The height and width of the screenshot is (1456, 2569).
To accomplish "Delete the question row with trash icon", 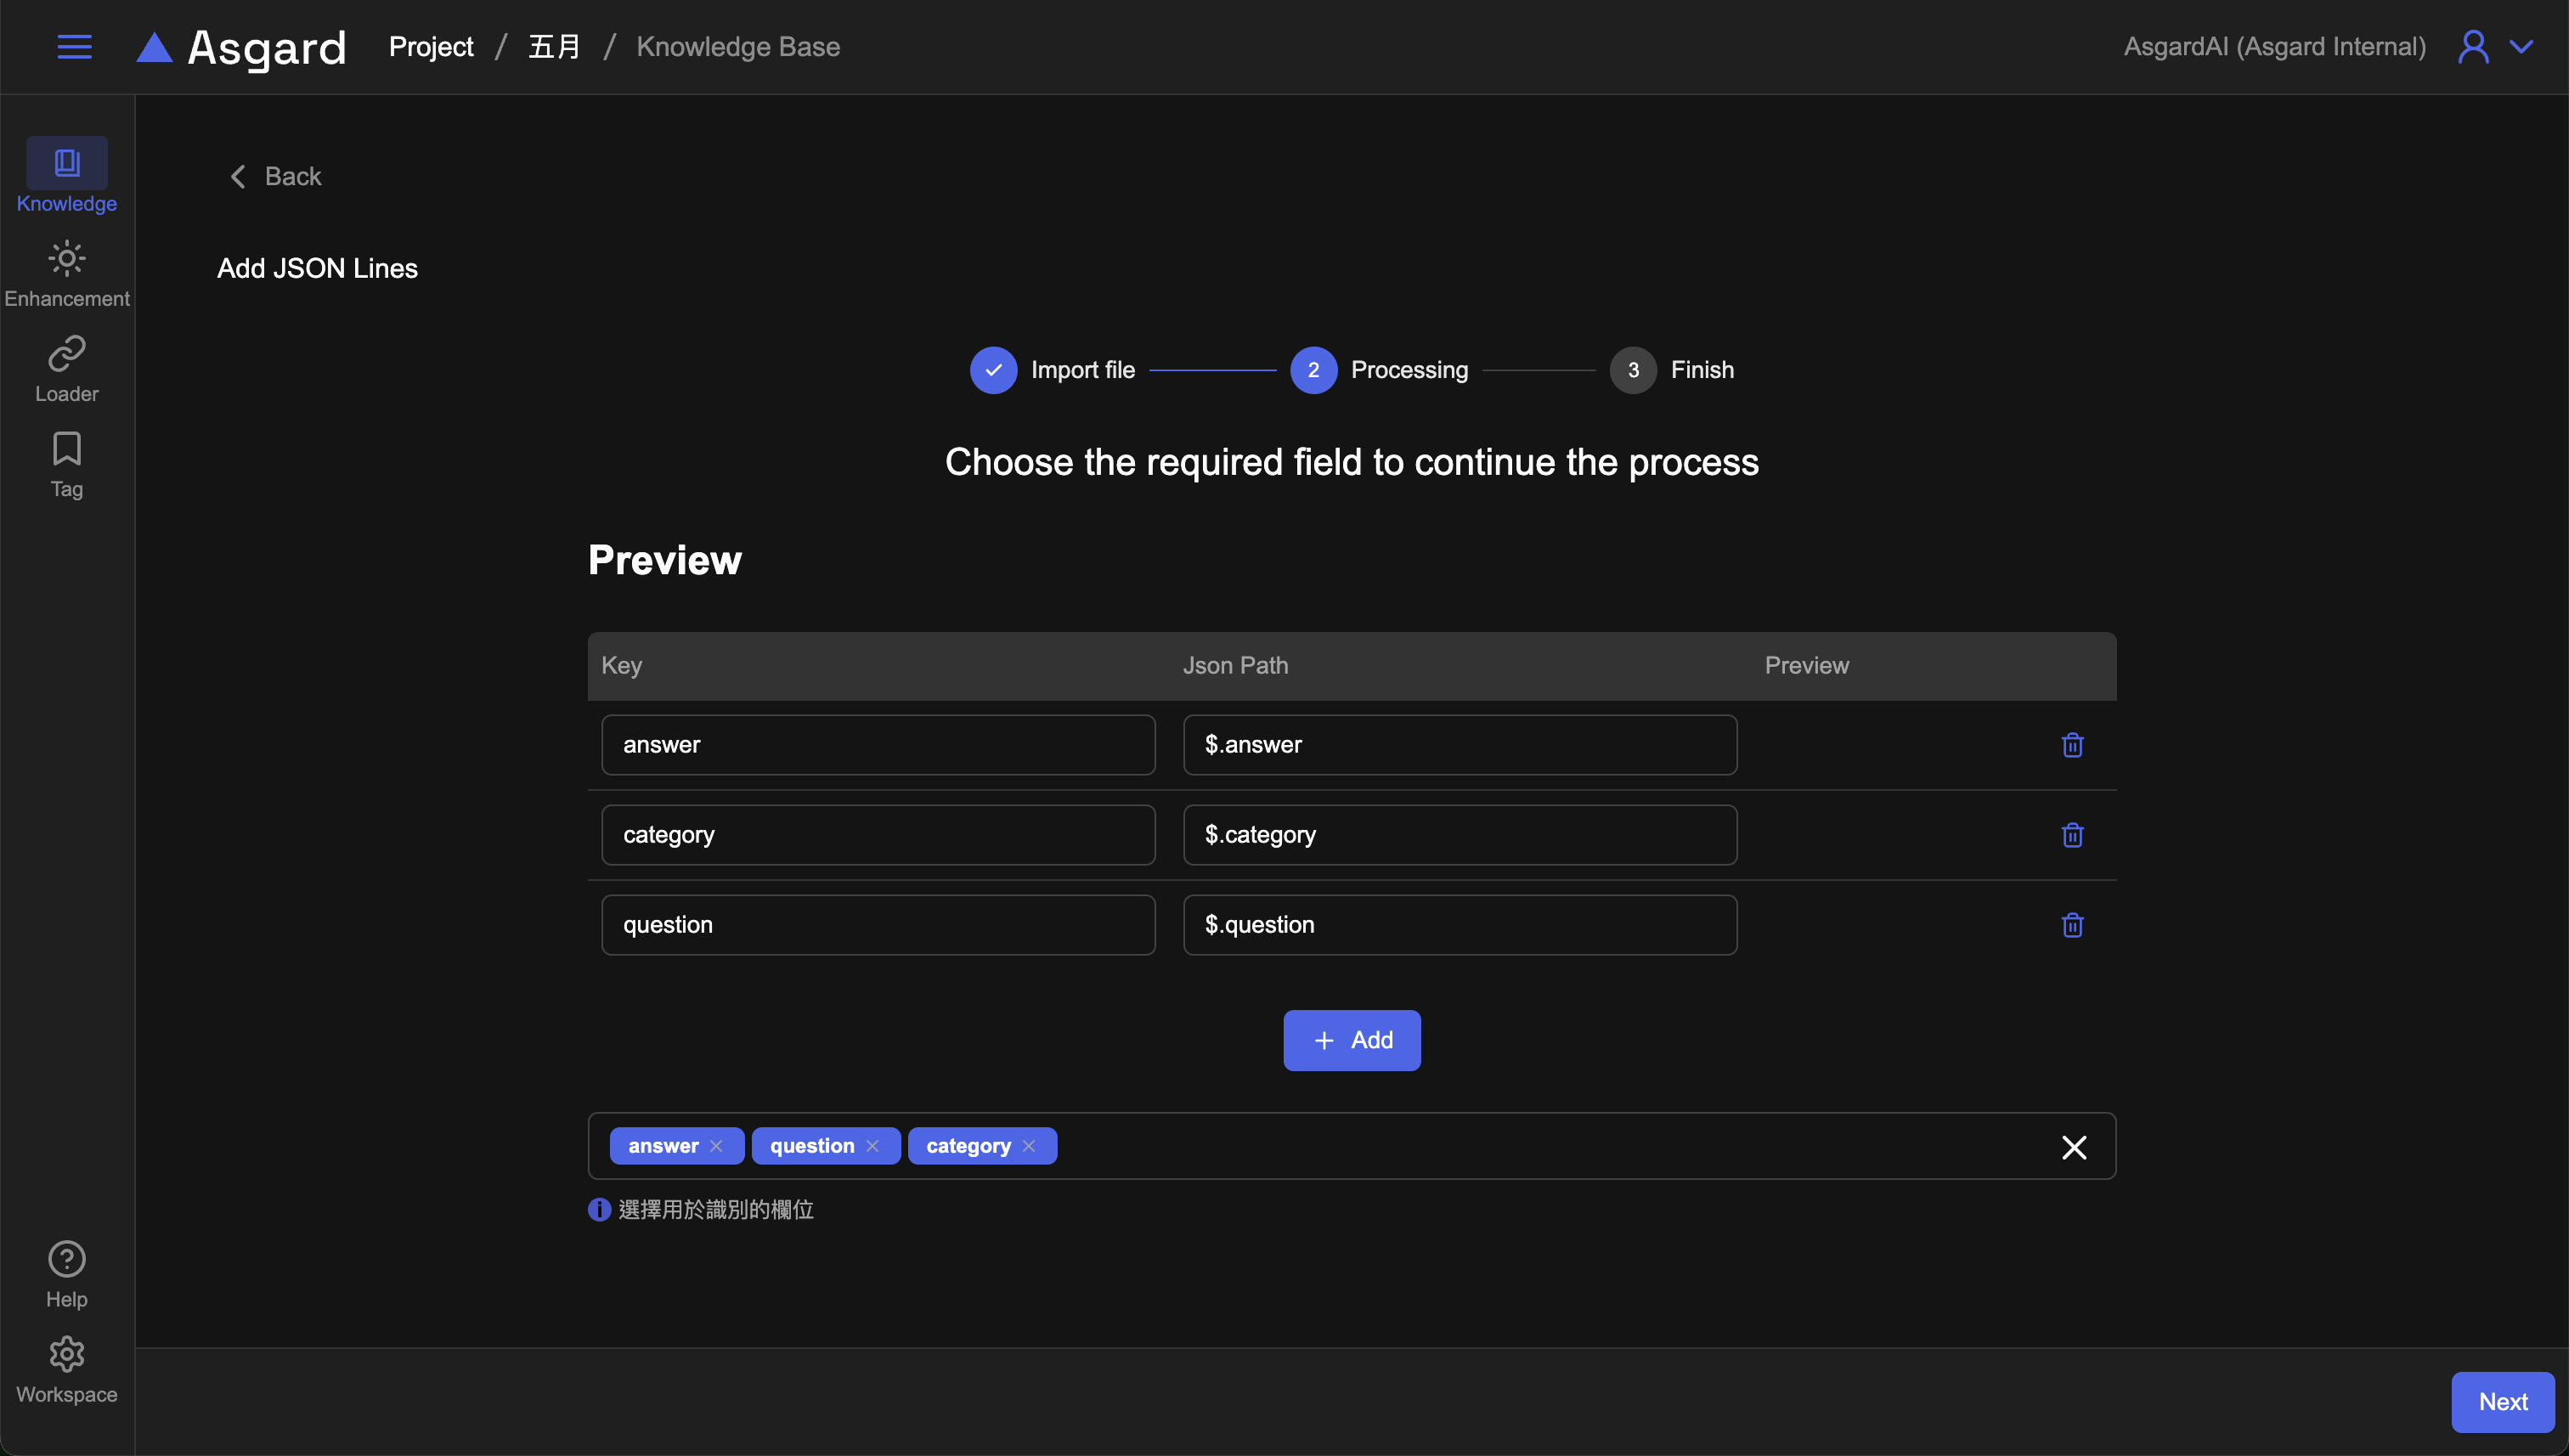I will [2072, 925].
